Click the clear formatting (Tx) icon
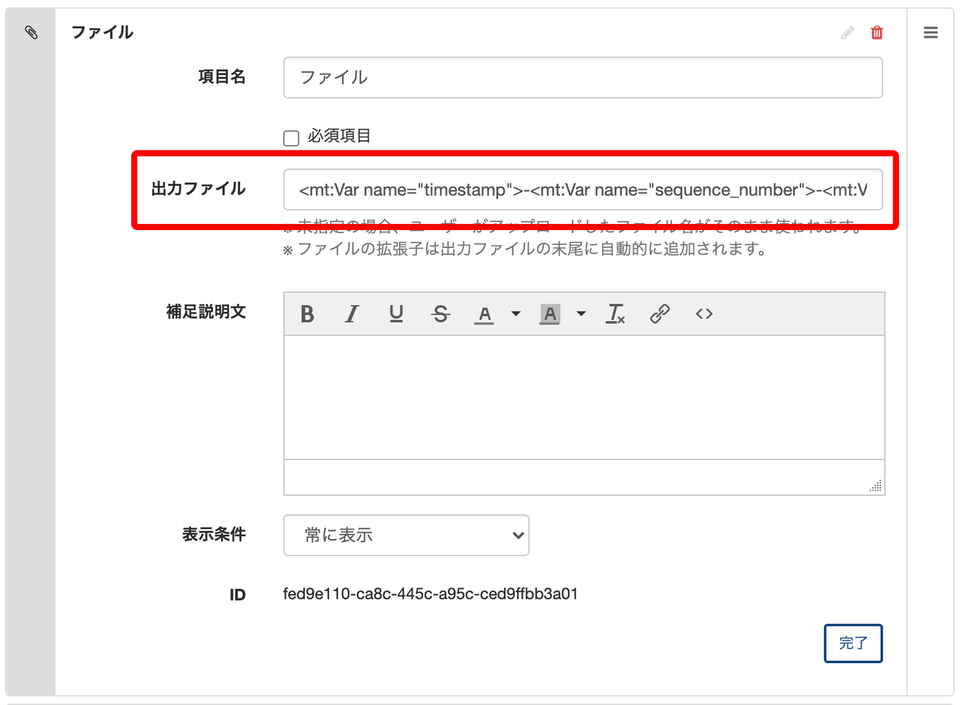 tap(616, 313)
